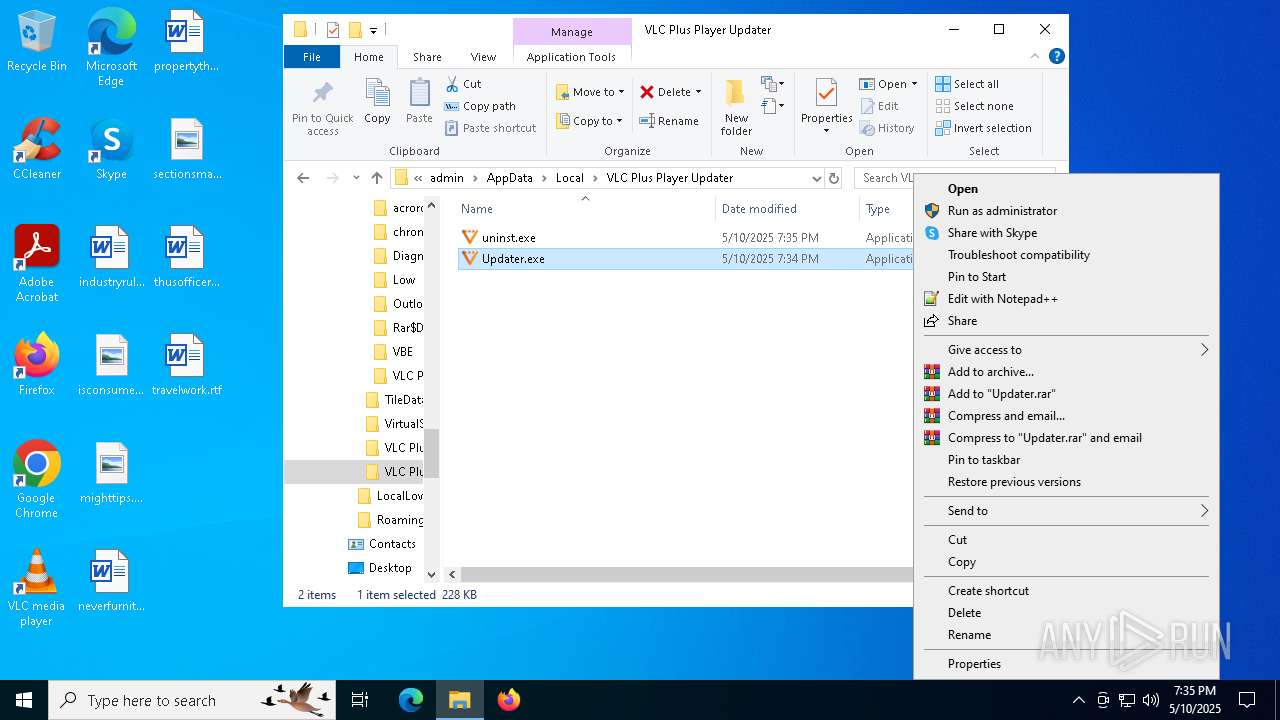This screenshot has width=1280, height=720.
Task: Click the Edit button in the Open group
Action: click(879, 106)
